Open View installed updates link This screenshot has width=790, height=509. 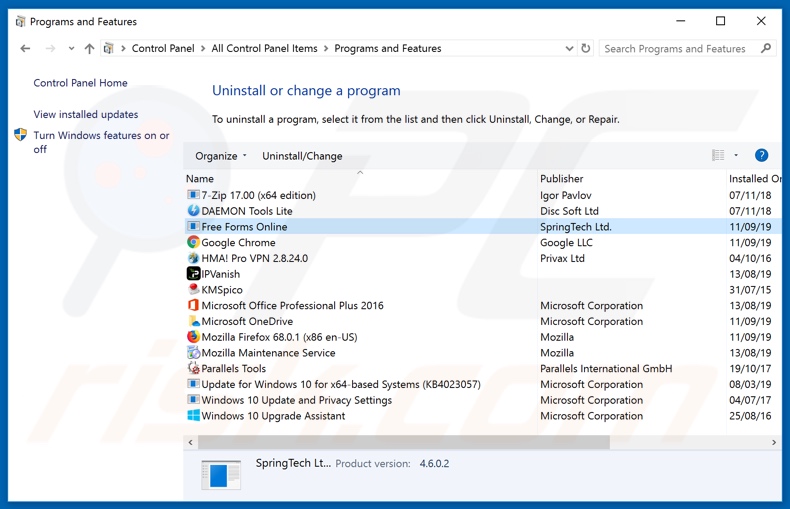86,114
